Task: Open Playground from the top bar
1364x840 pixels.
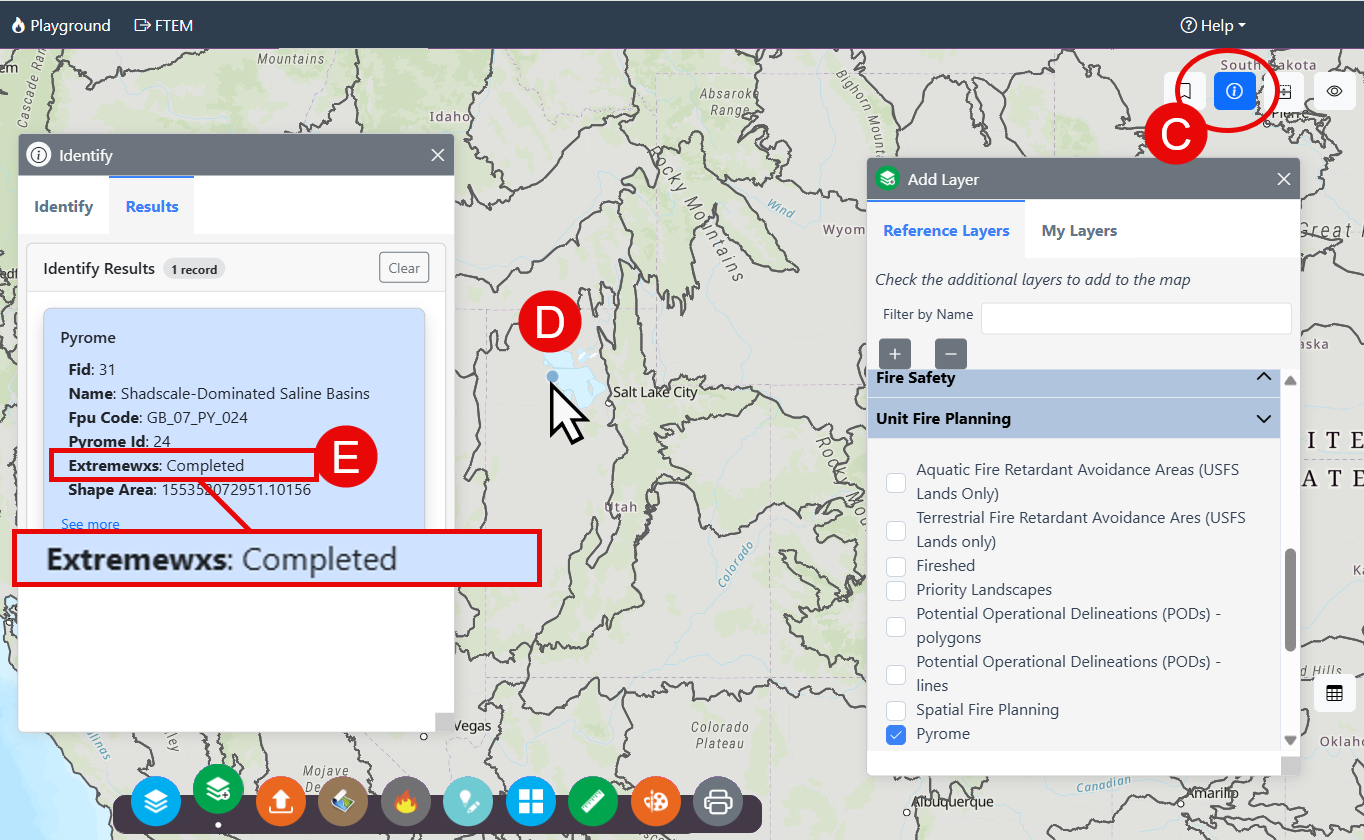Action: 61,25
